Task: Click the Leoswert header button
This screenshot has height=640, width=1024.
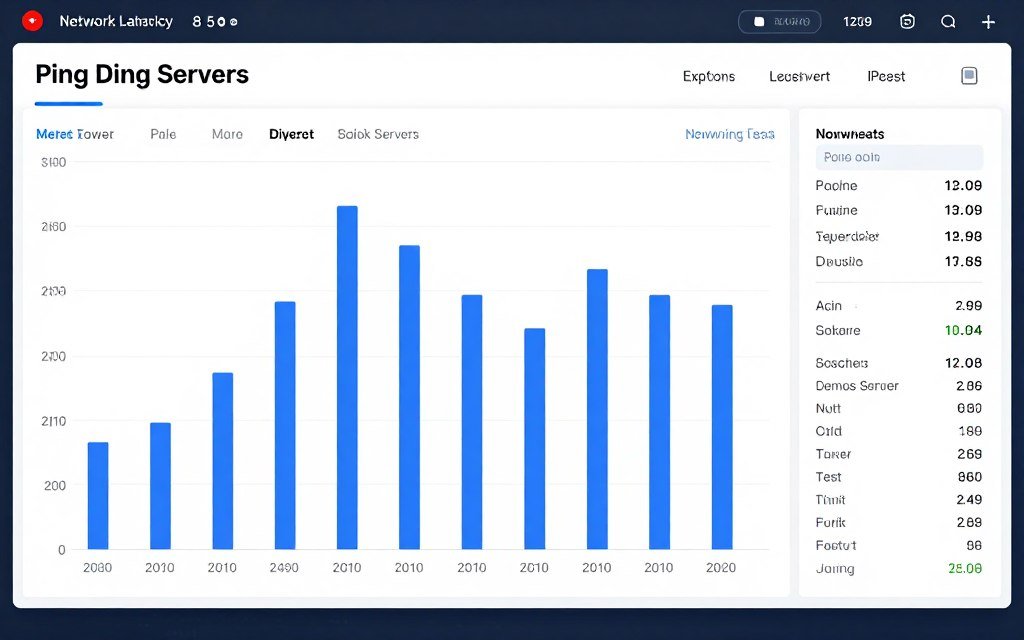Action: pyautogui.click(x=799, y=76)
